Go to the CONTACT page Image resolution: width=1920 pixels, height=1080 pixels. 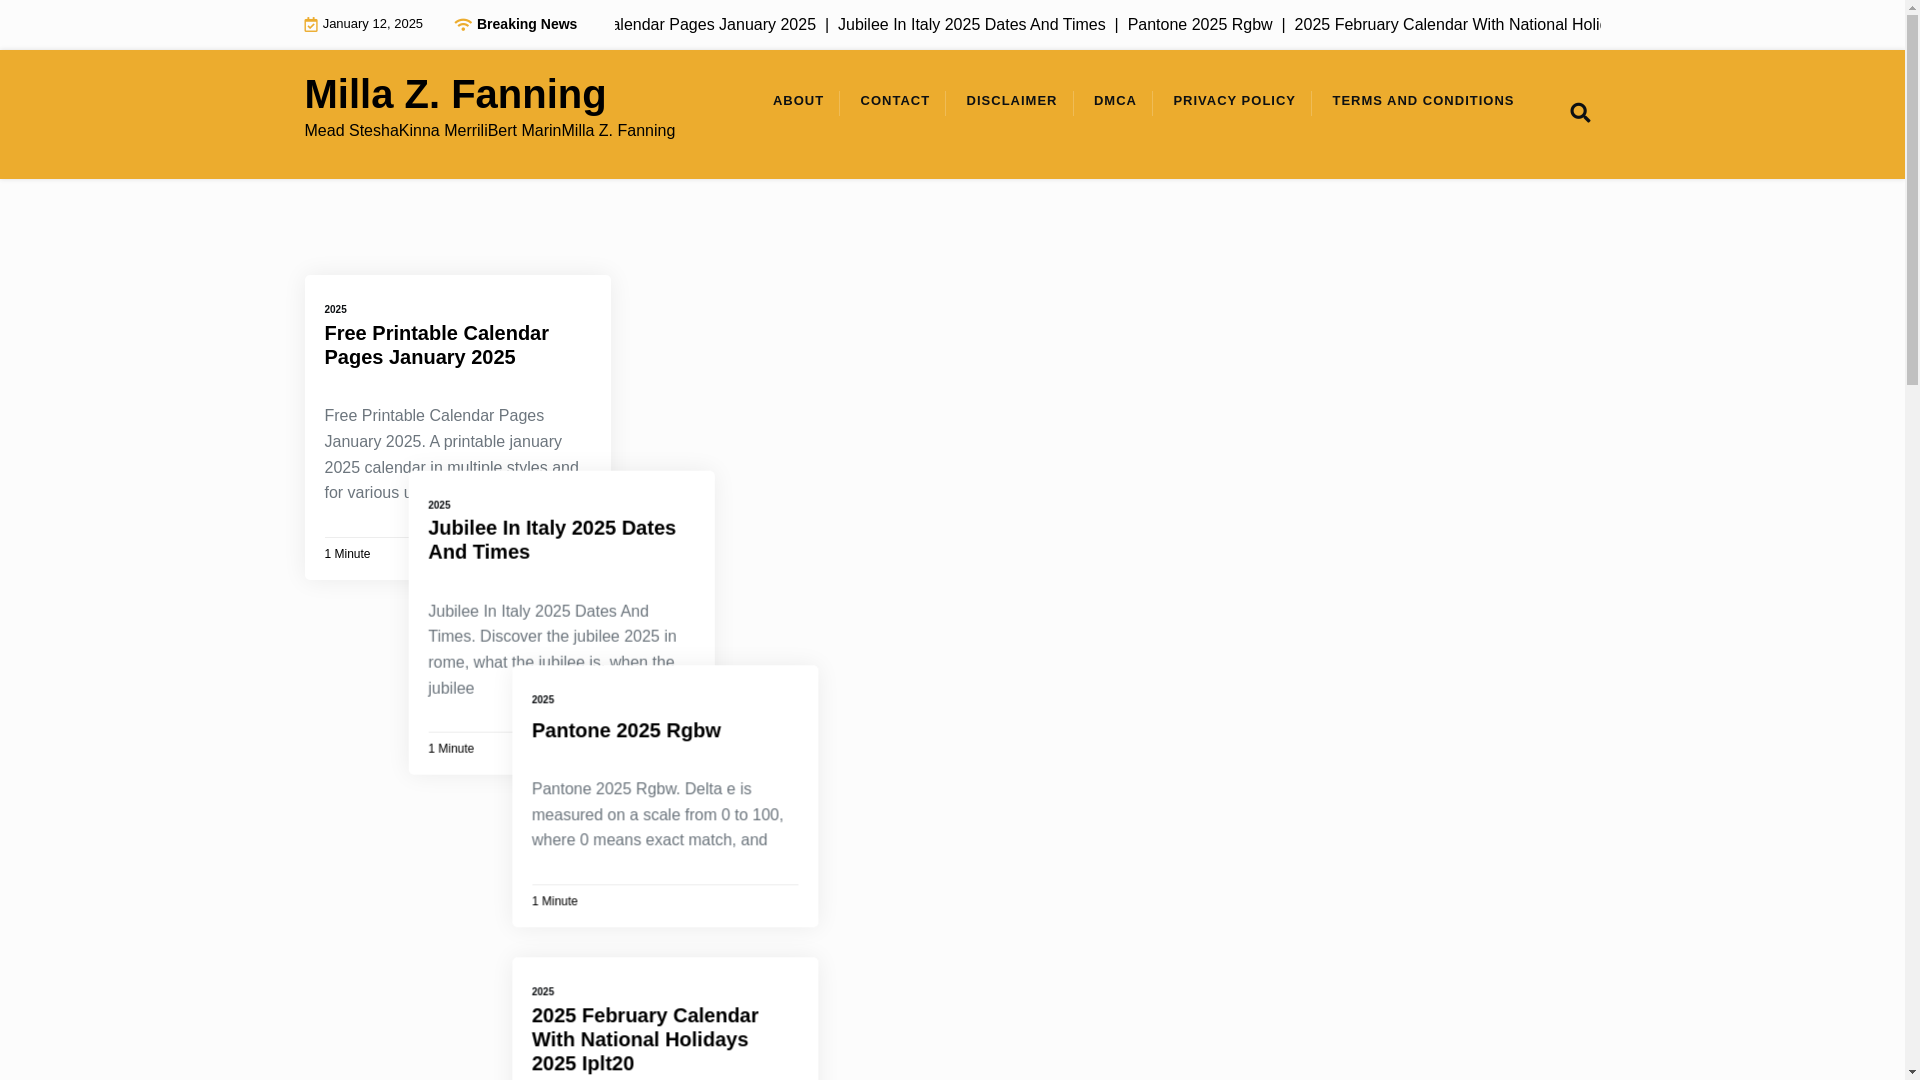895,101
